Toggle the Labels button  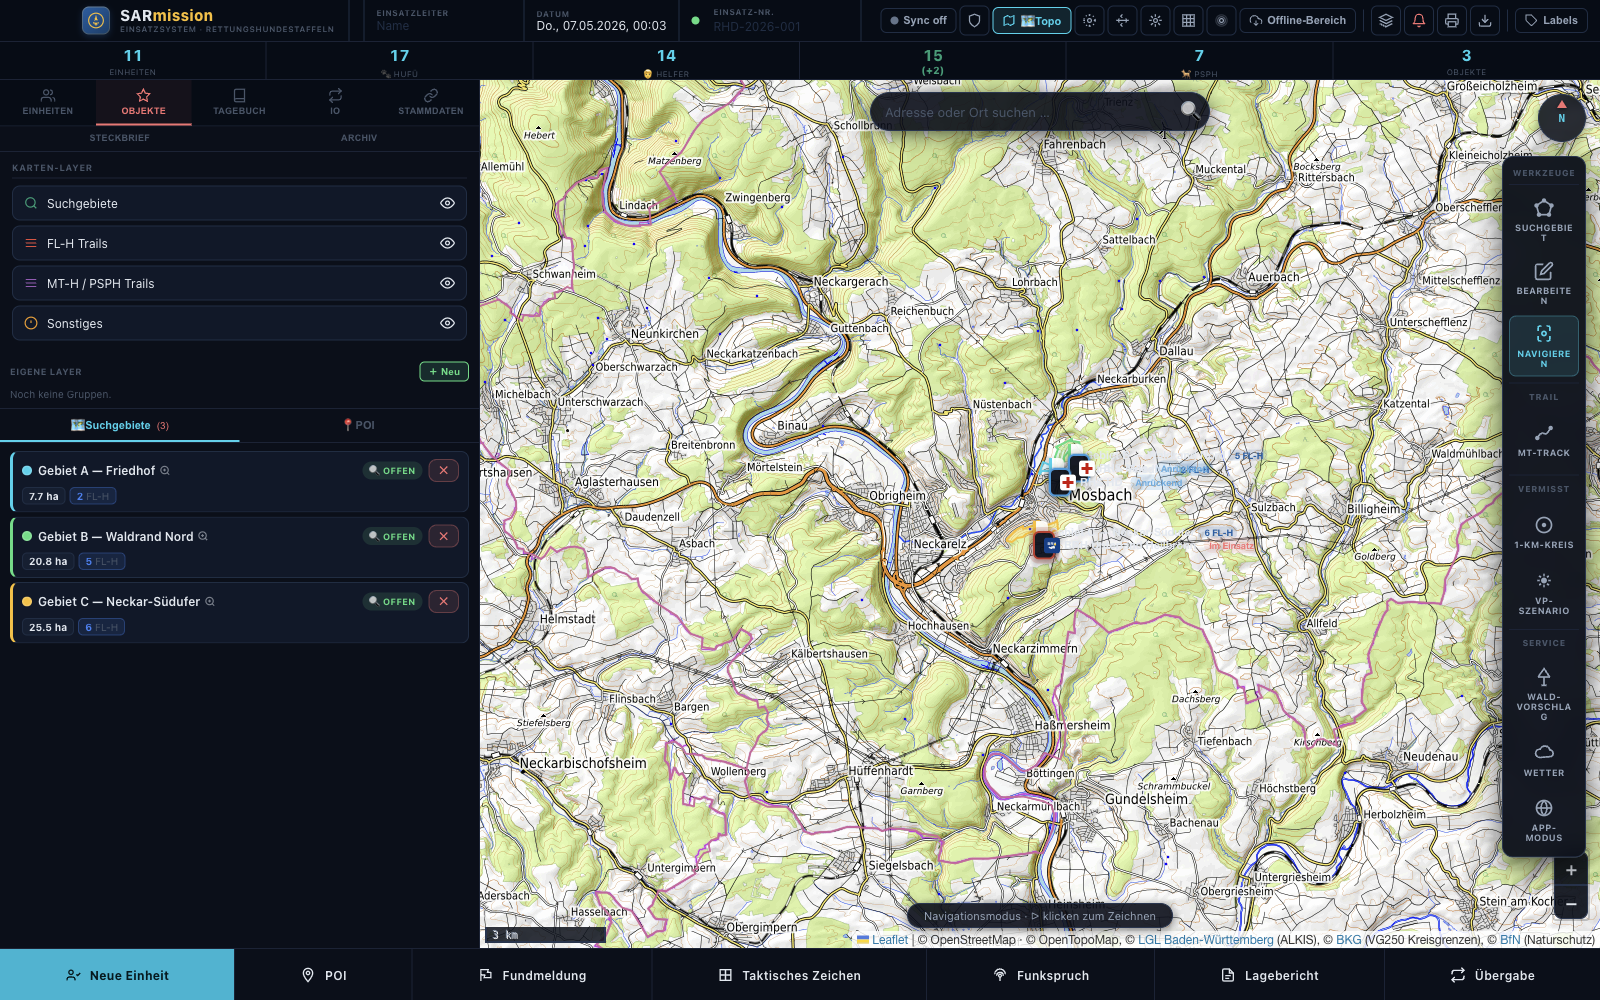tap(1551, 20)
